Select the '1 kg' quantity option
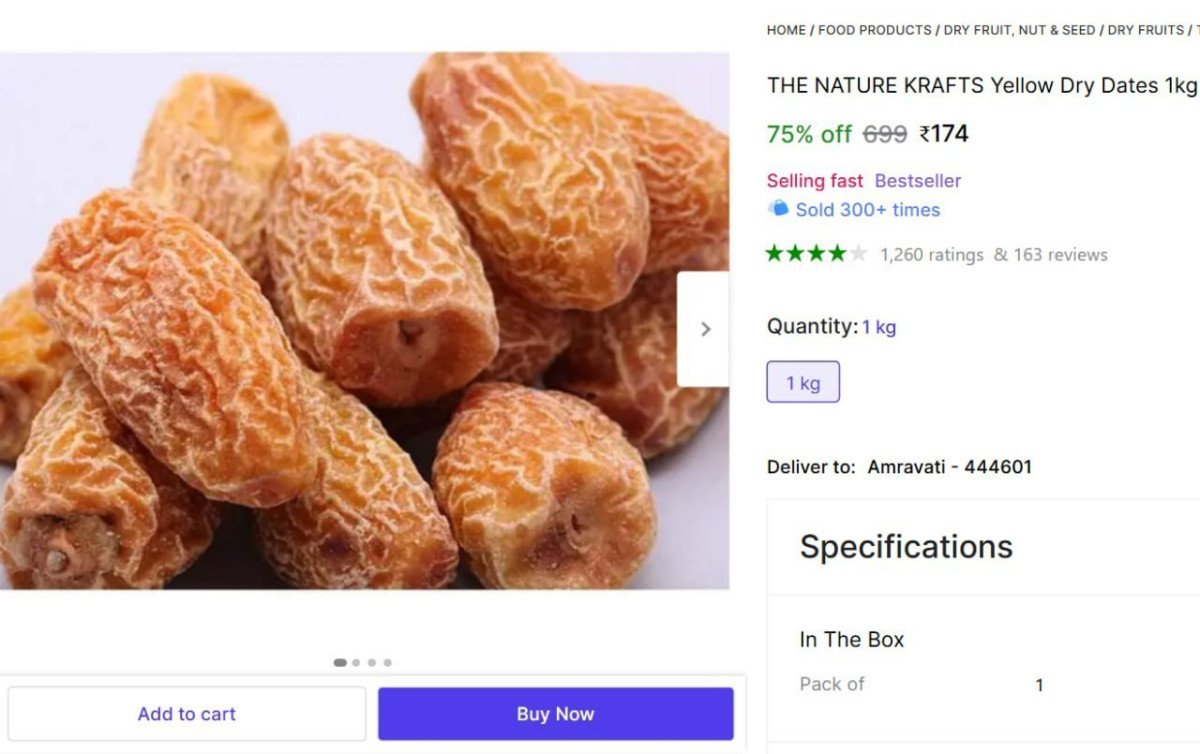 click(803, 381)
